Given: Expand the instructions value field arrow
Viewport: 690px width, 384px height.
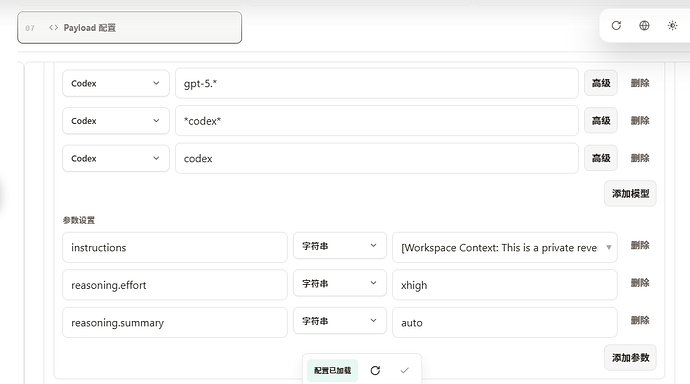Looking at the screenshot, I should (x=609, y=247).
